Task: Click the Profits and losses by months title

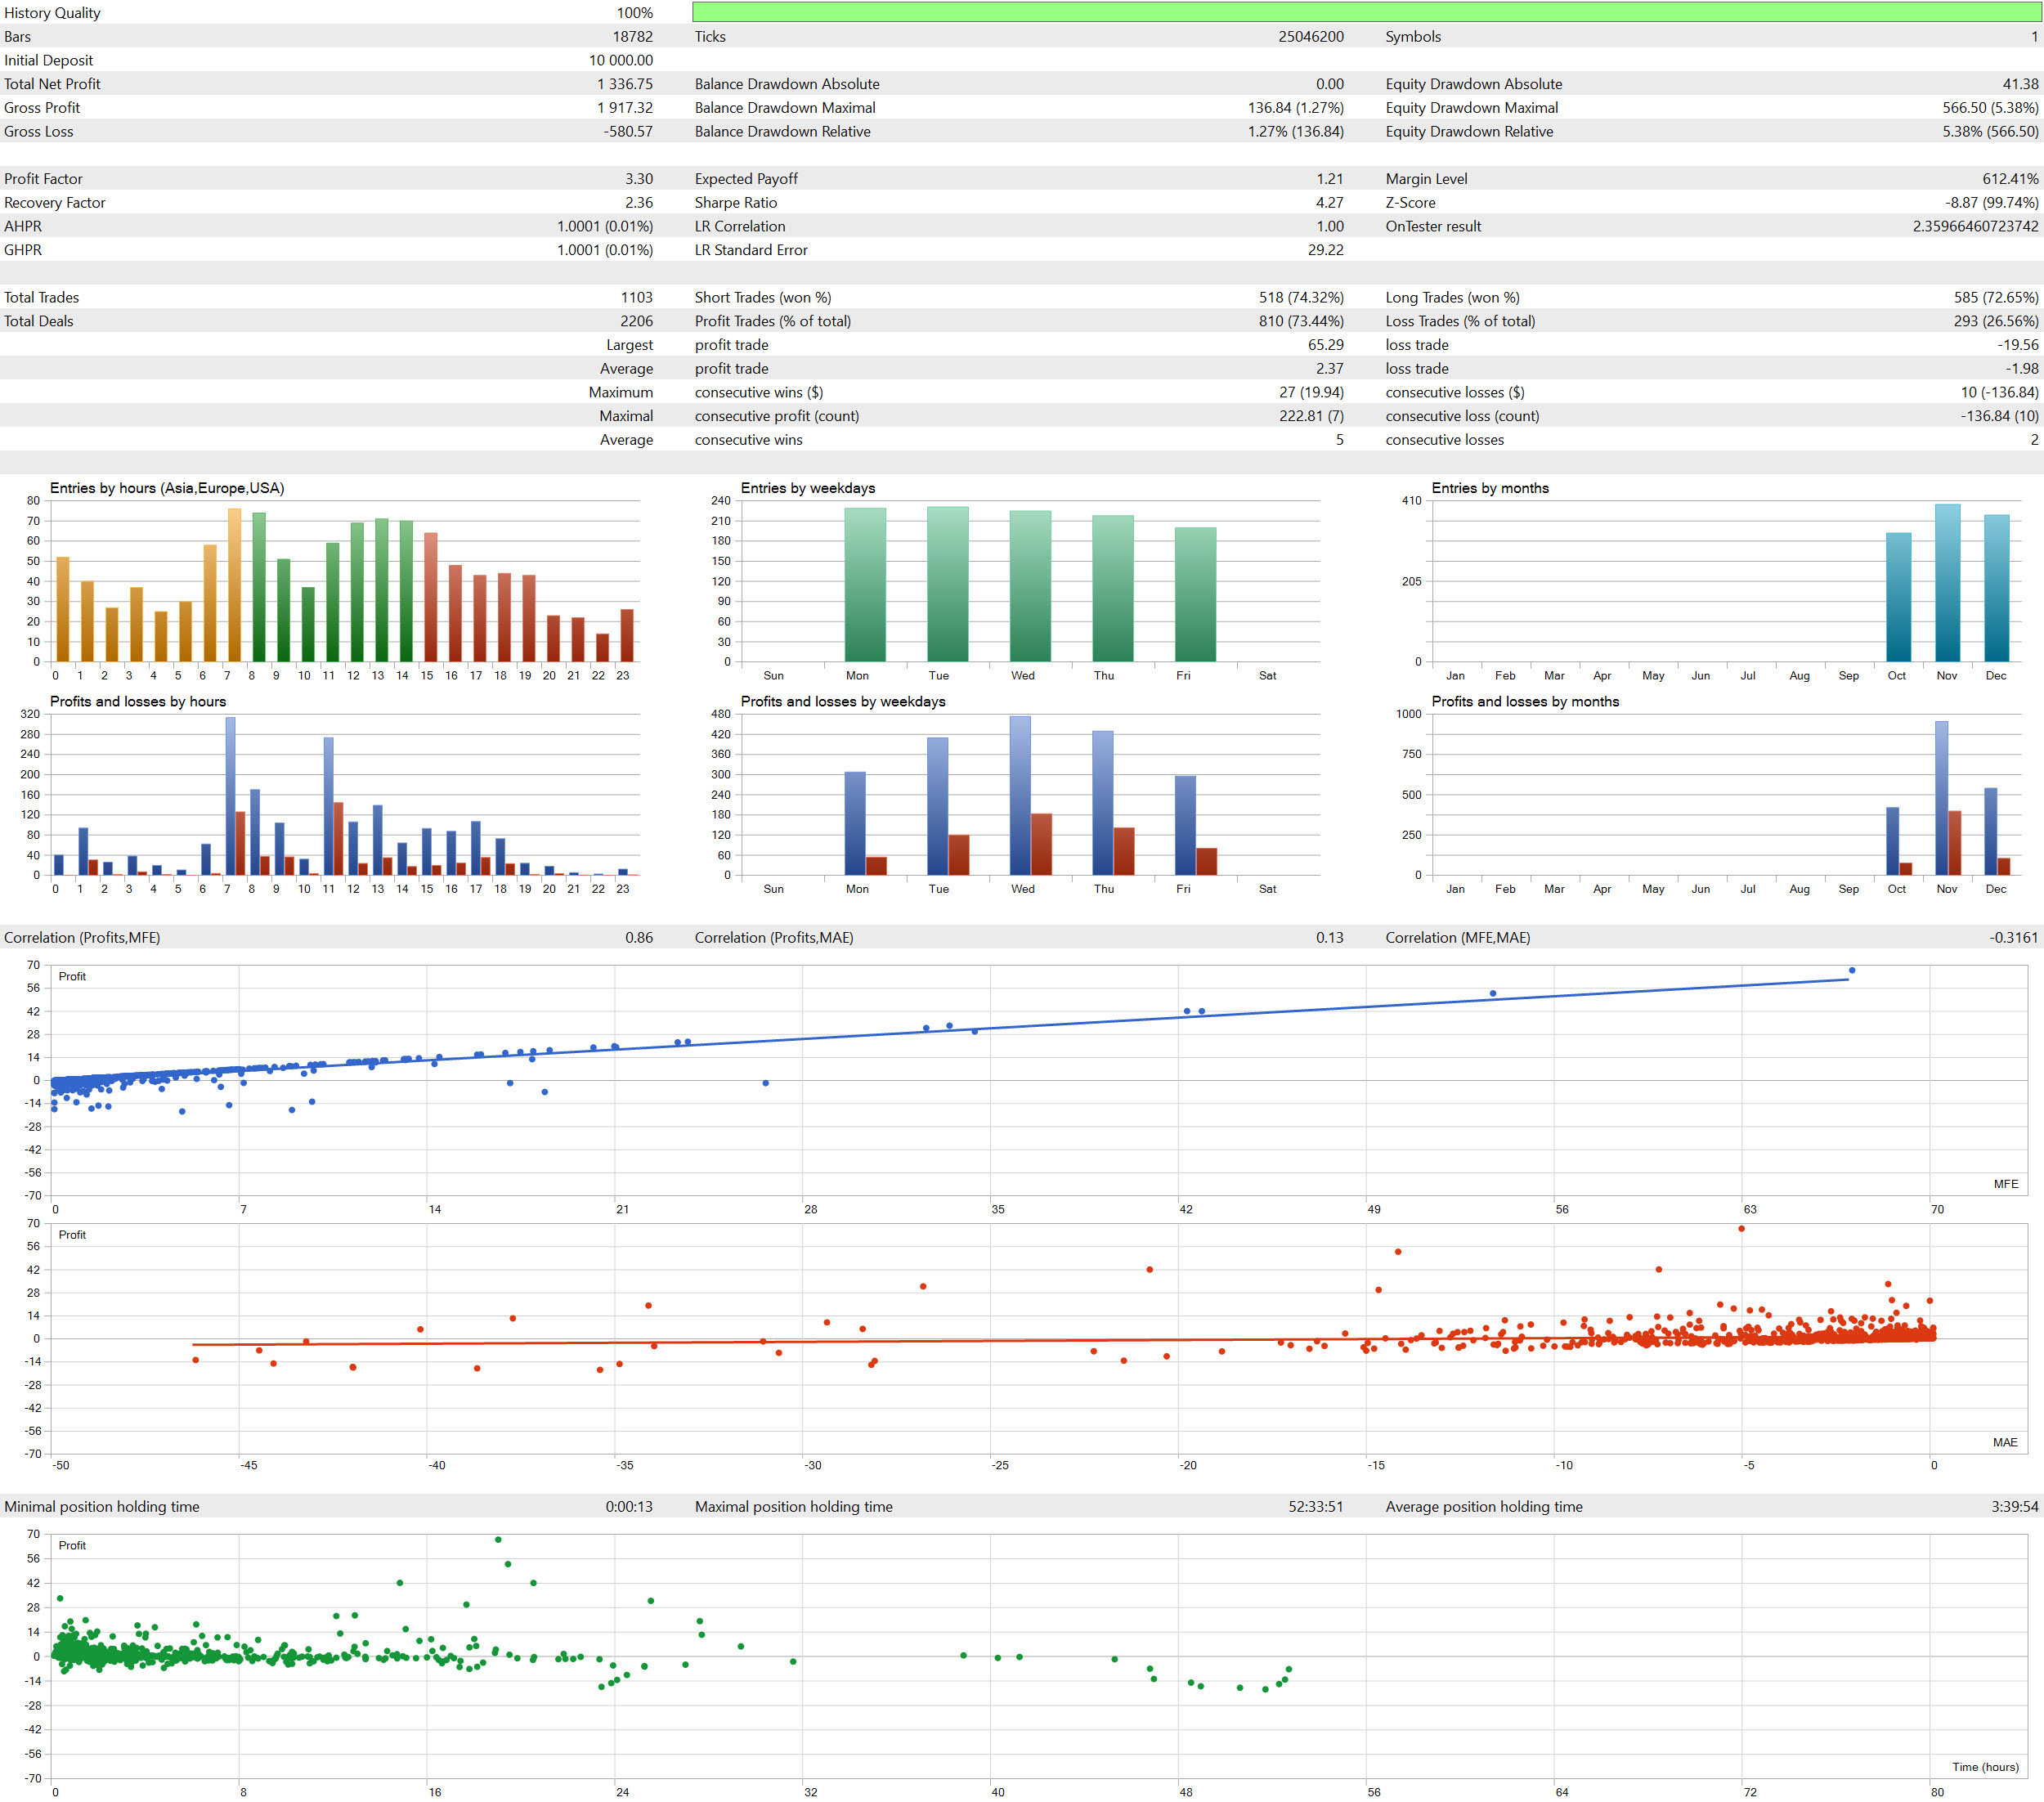Action: [1524, 701]
